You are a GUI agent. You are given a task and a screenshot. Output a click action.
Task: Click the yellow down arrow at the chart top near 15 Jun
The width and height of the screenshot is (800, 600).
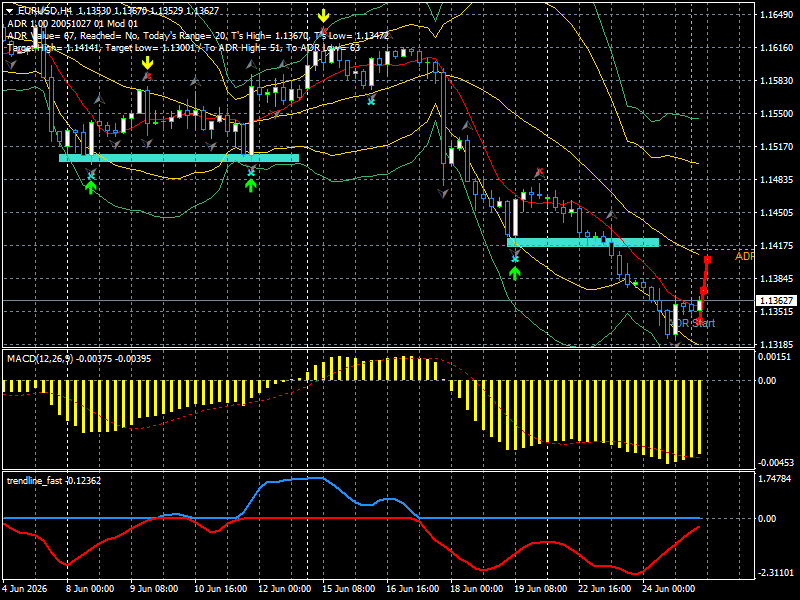(323, 16)
